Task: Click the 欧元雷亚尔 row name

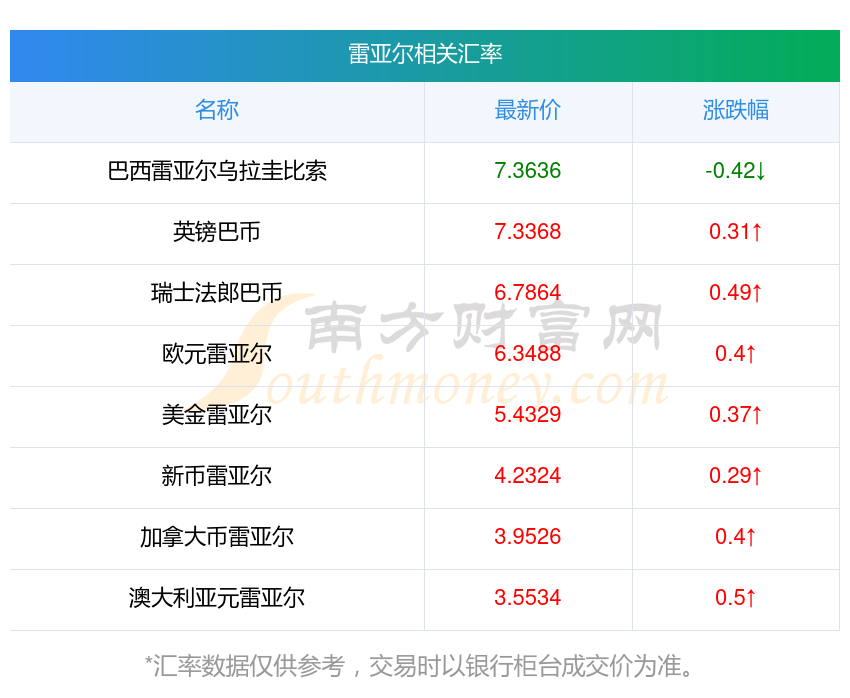Action: click(x=217, y=354)
